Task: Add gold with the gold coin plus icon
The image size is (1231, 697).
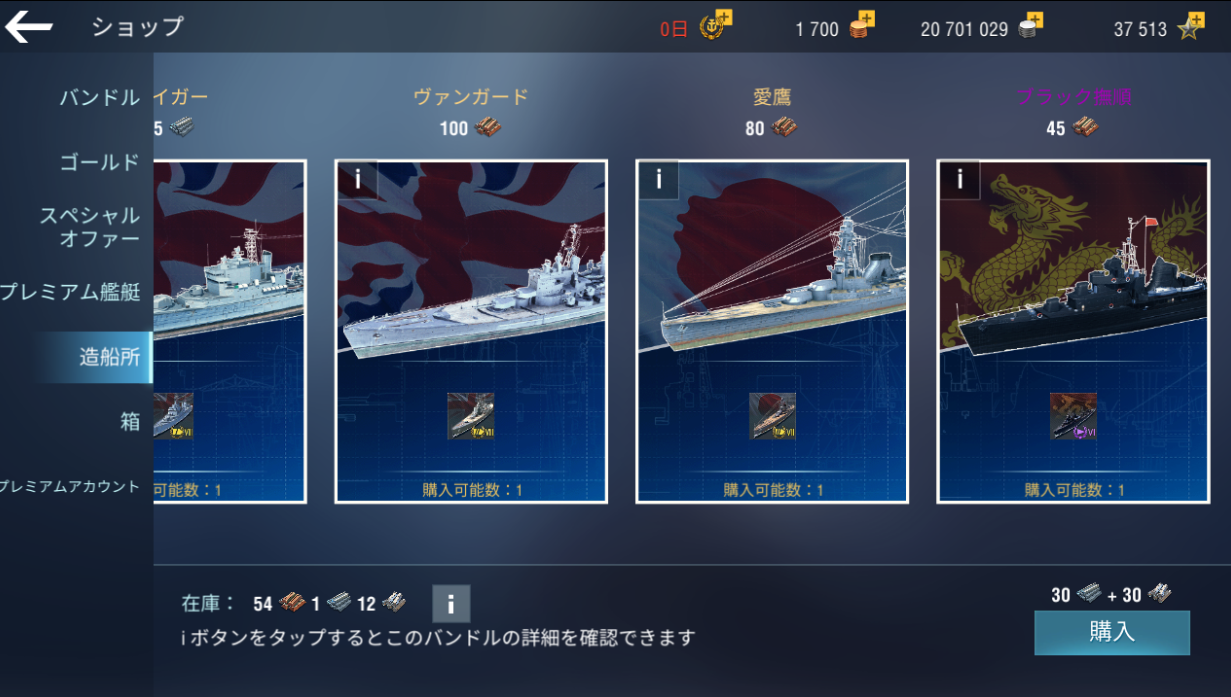Action: point(861,26)
